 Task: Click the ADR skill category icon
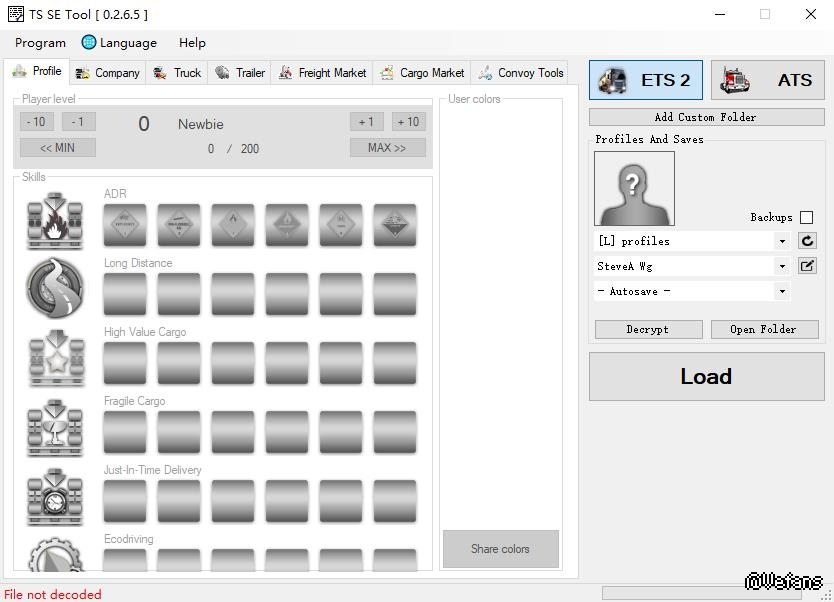(x=55, y=221)
